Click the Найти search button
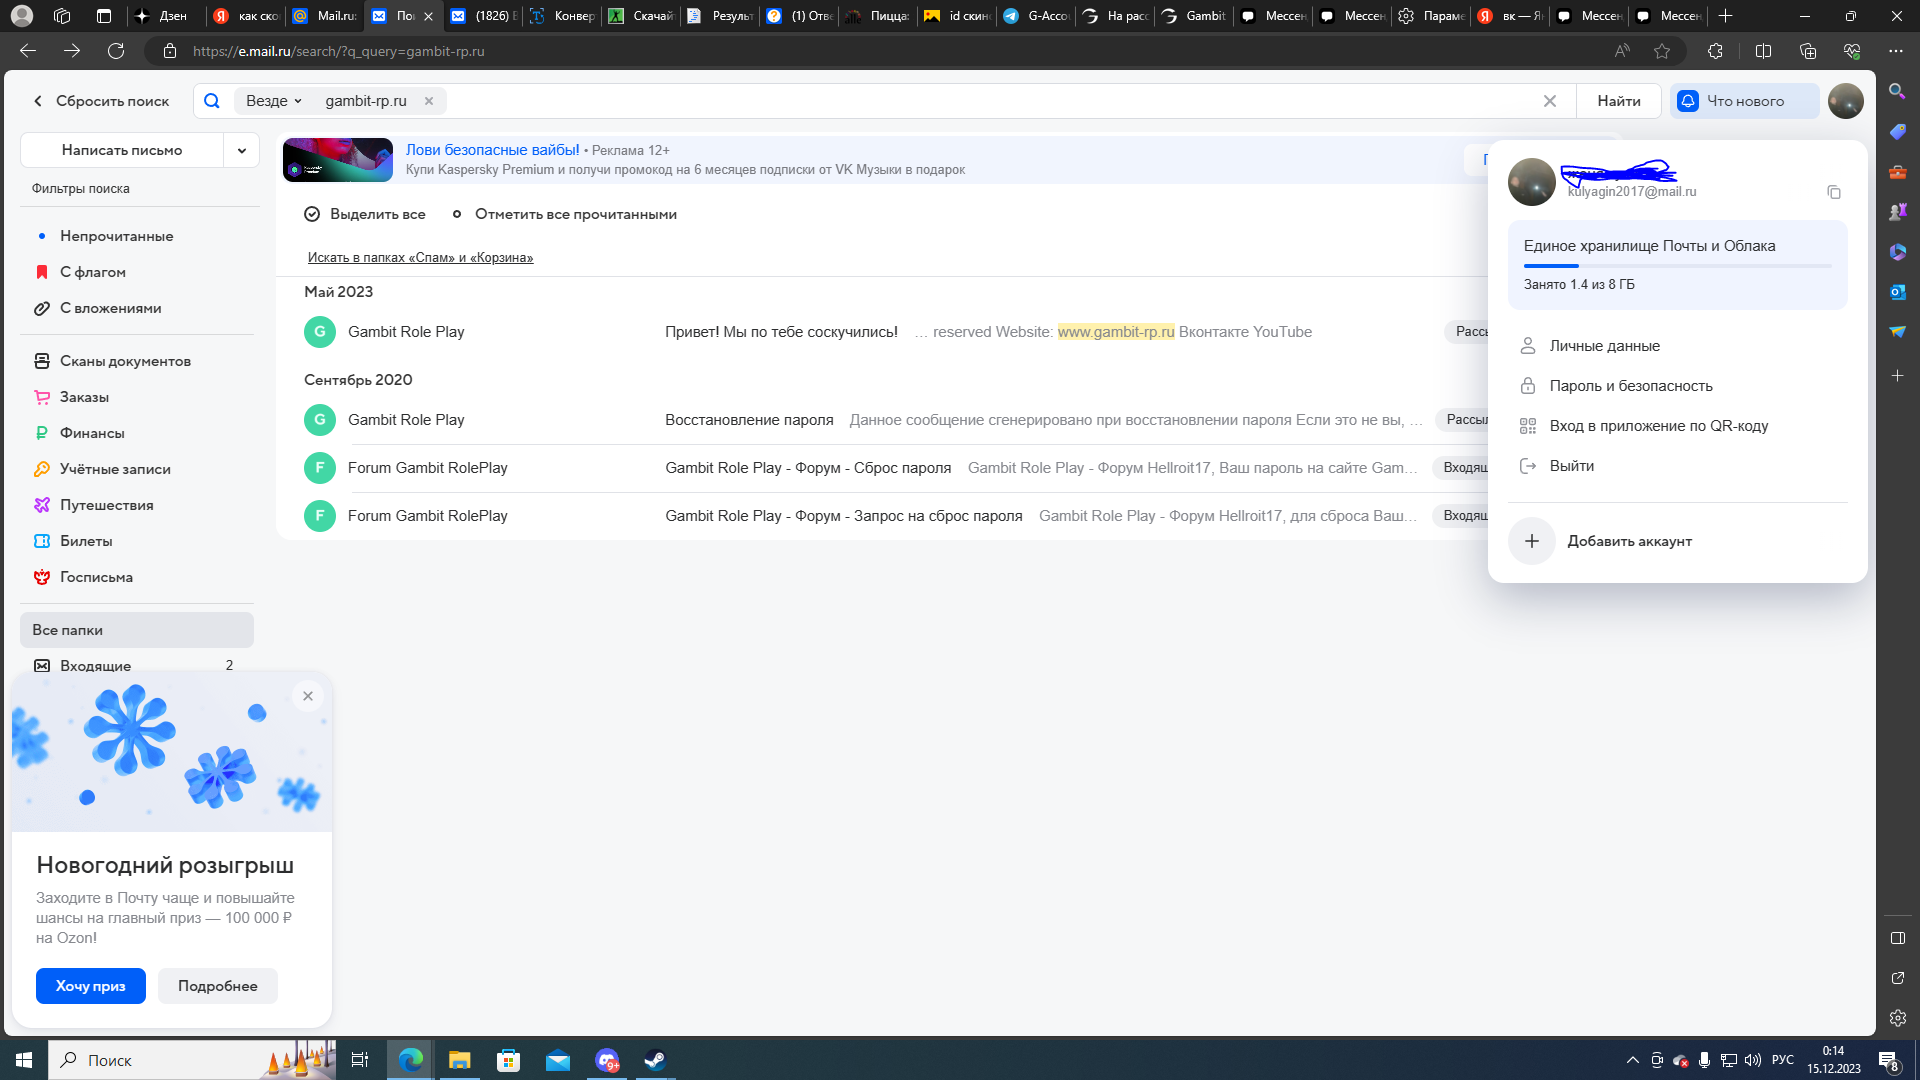The image size is (1920, 1080). coord(1618,101)
